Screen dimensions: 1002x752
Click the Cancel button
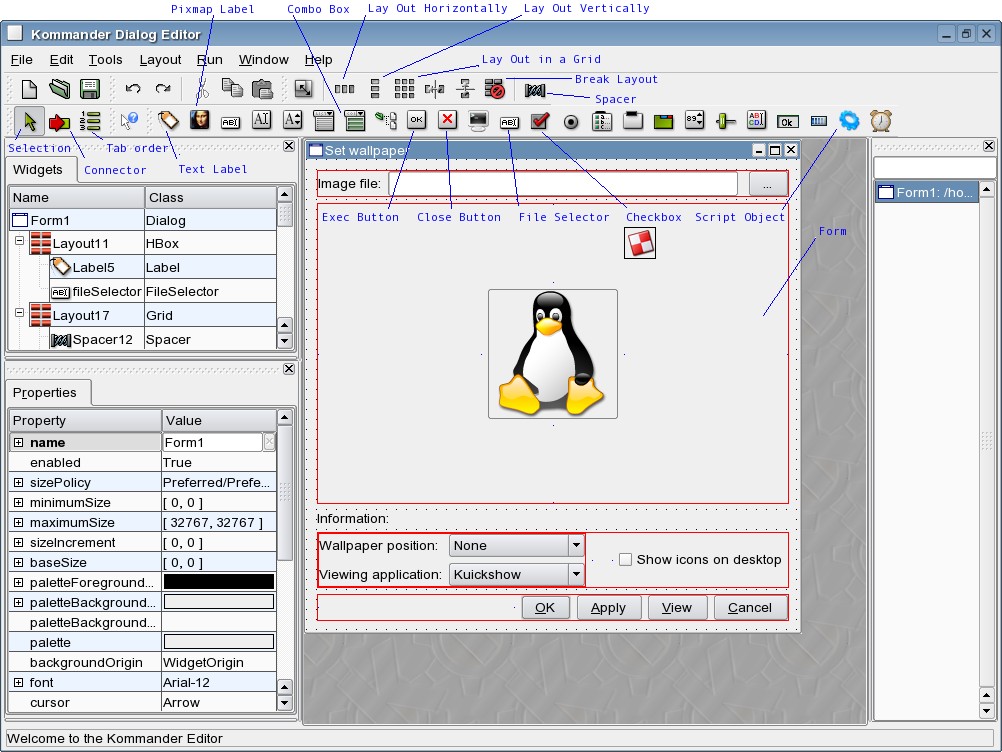750,608
